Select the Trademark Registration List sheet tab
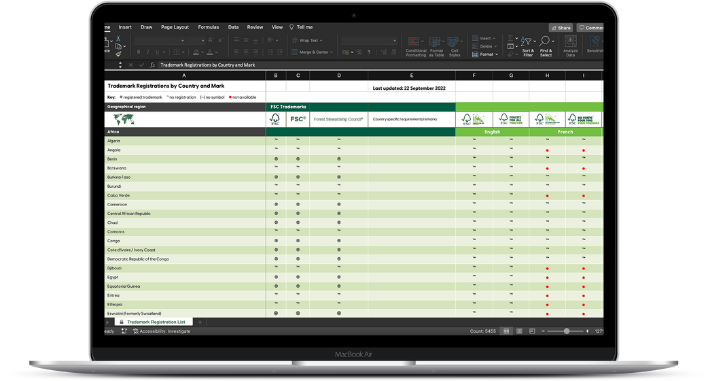The height and width of the screenshot is (381, 709). (x=154, y=322)
